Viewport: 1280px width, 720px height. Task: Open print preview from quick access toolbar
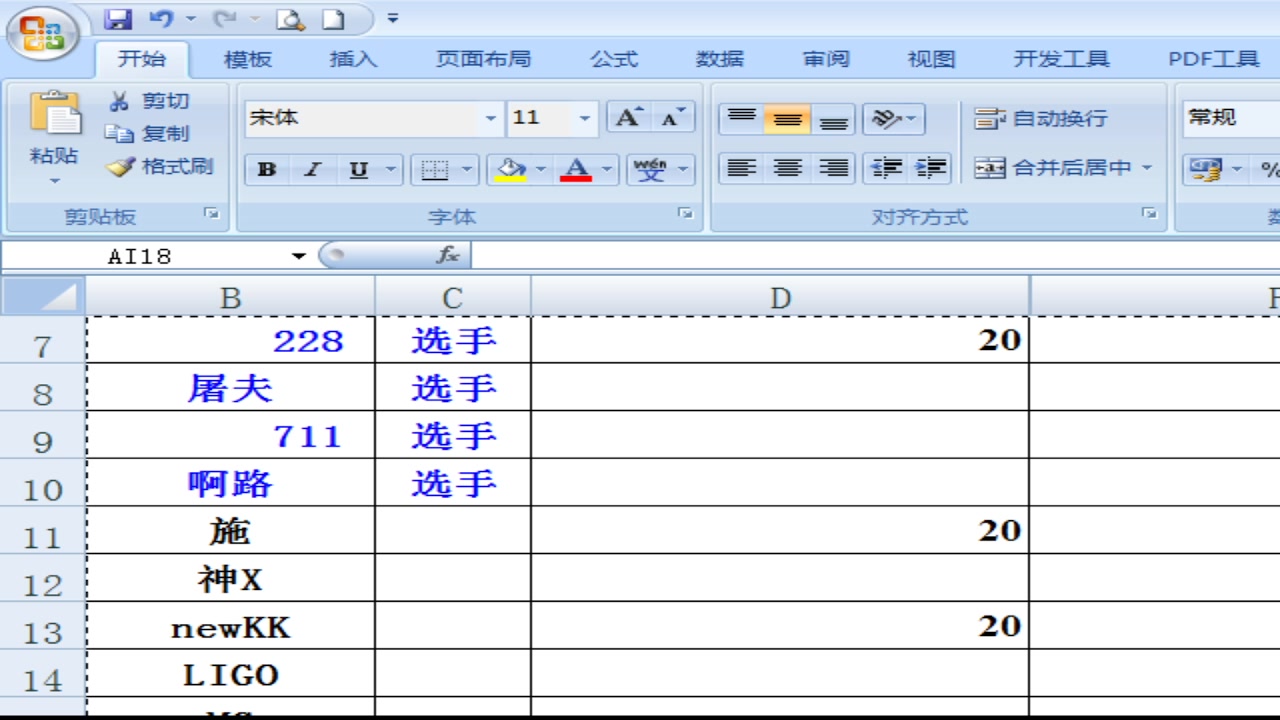pyautogui.click(x=290, y=19)
